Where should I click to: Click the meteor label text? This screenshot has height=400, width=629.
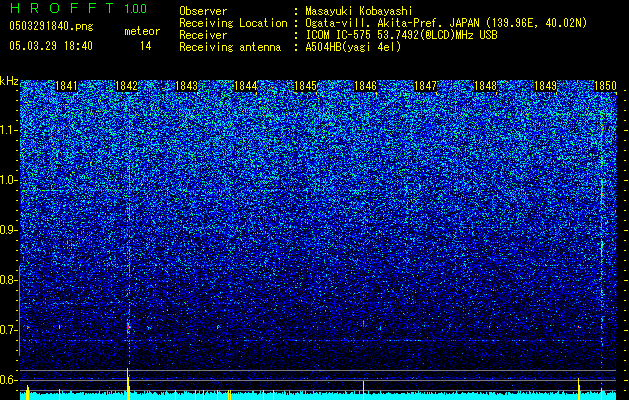[x=142, y=31]
